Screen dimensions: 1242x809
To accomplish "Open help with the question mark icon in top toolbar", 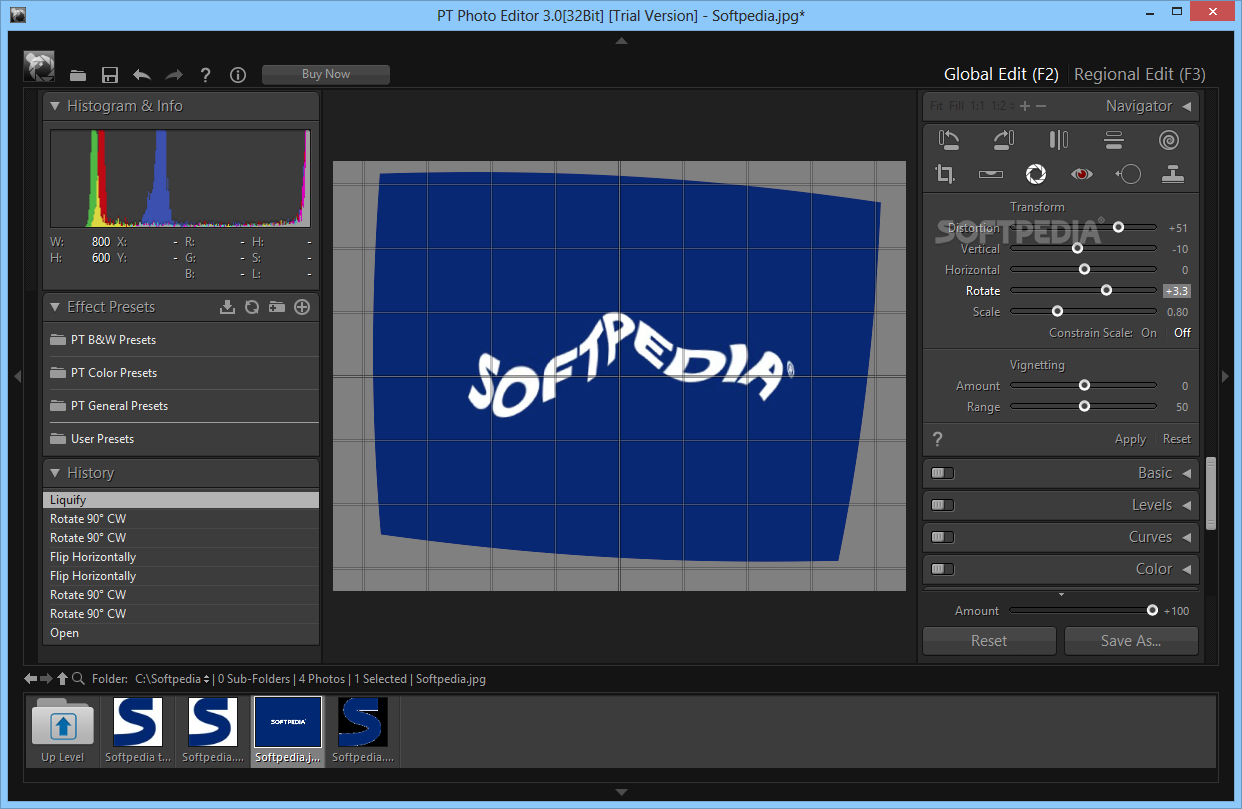I will pos(206,75).
